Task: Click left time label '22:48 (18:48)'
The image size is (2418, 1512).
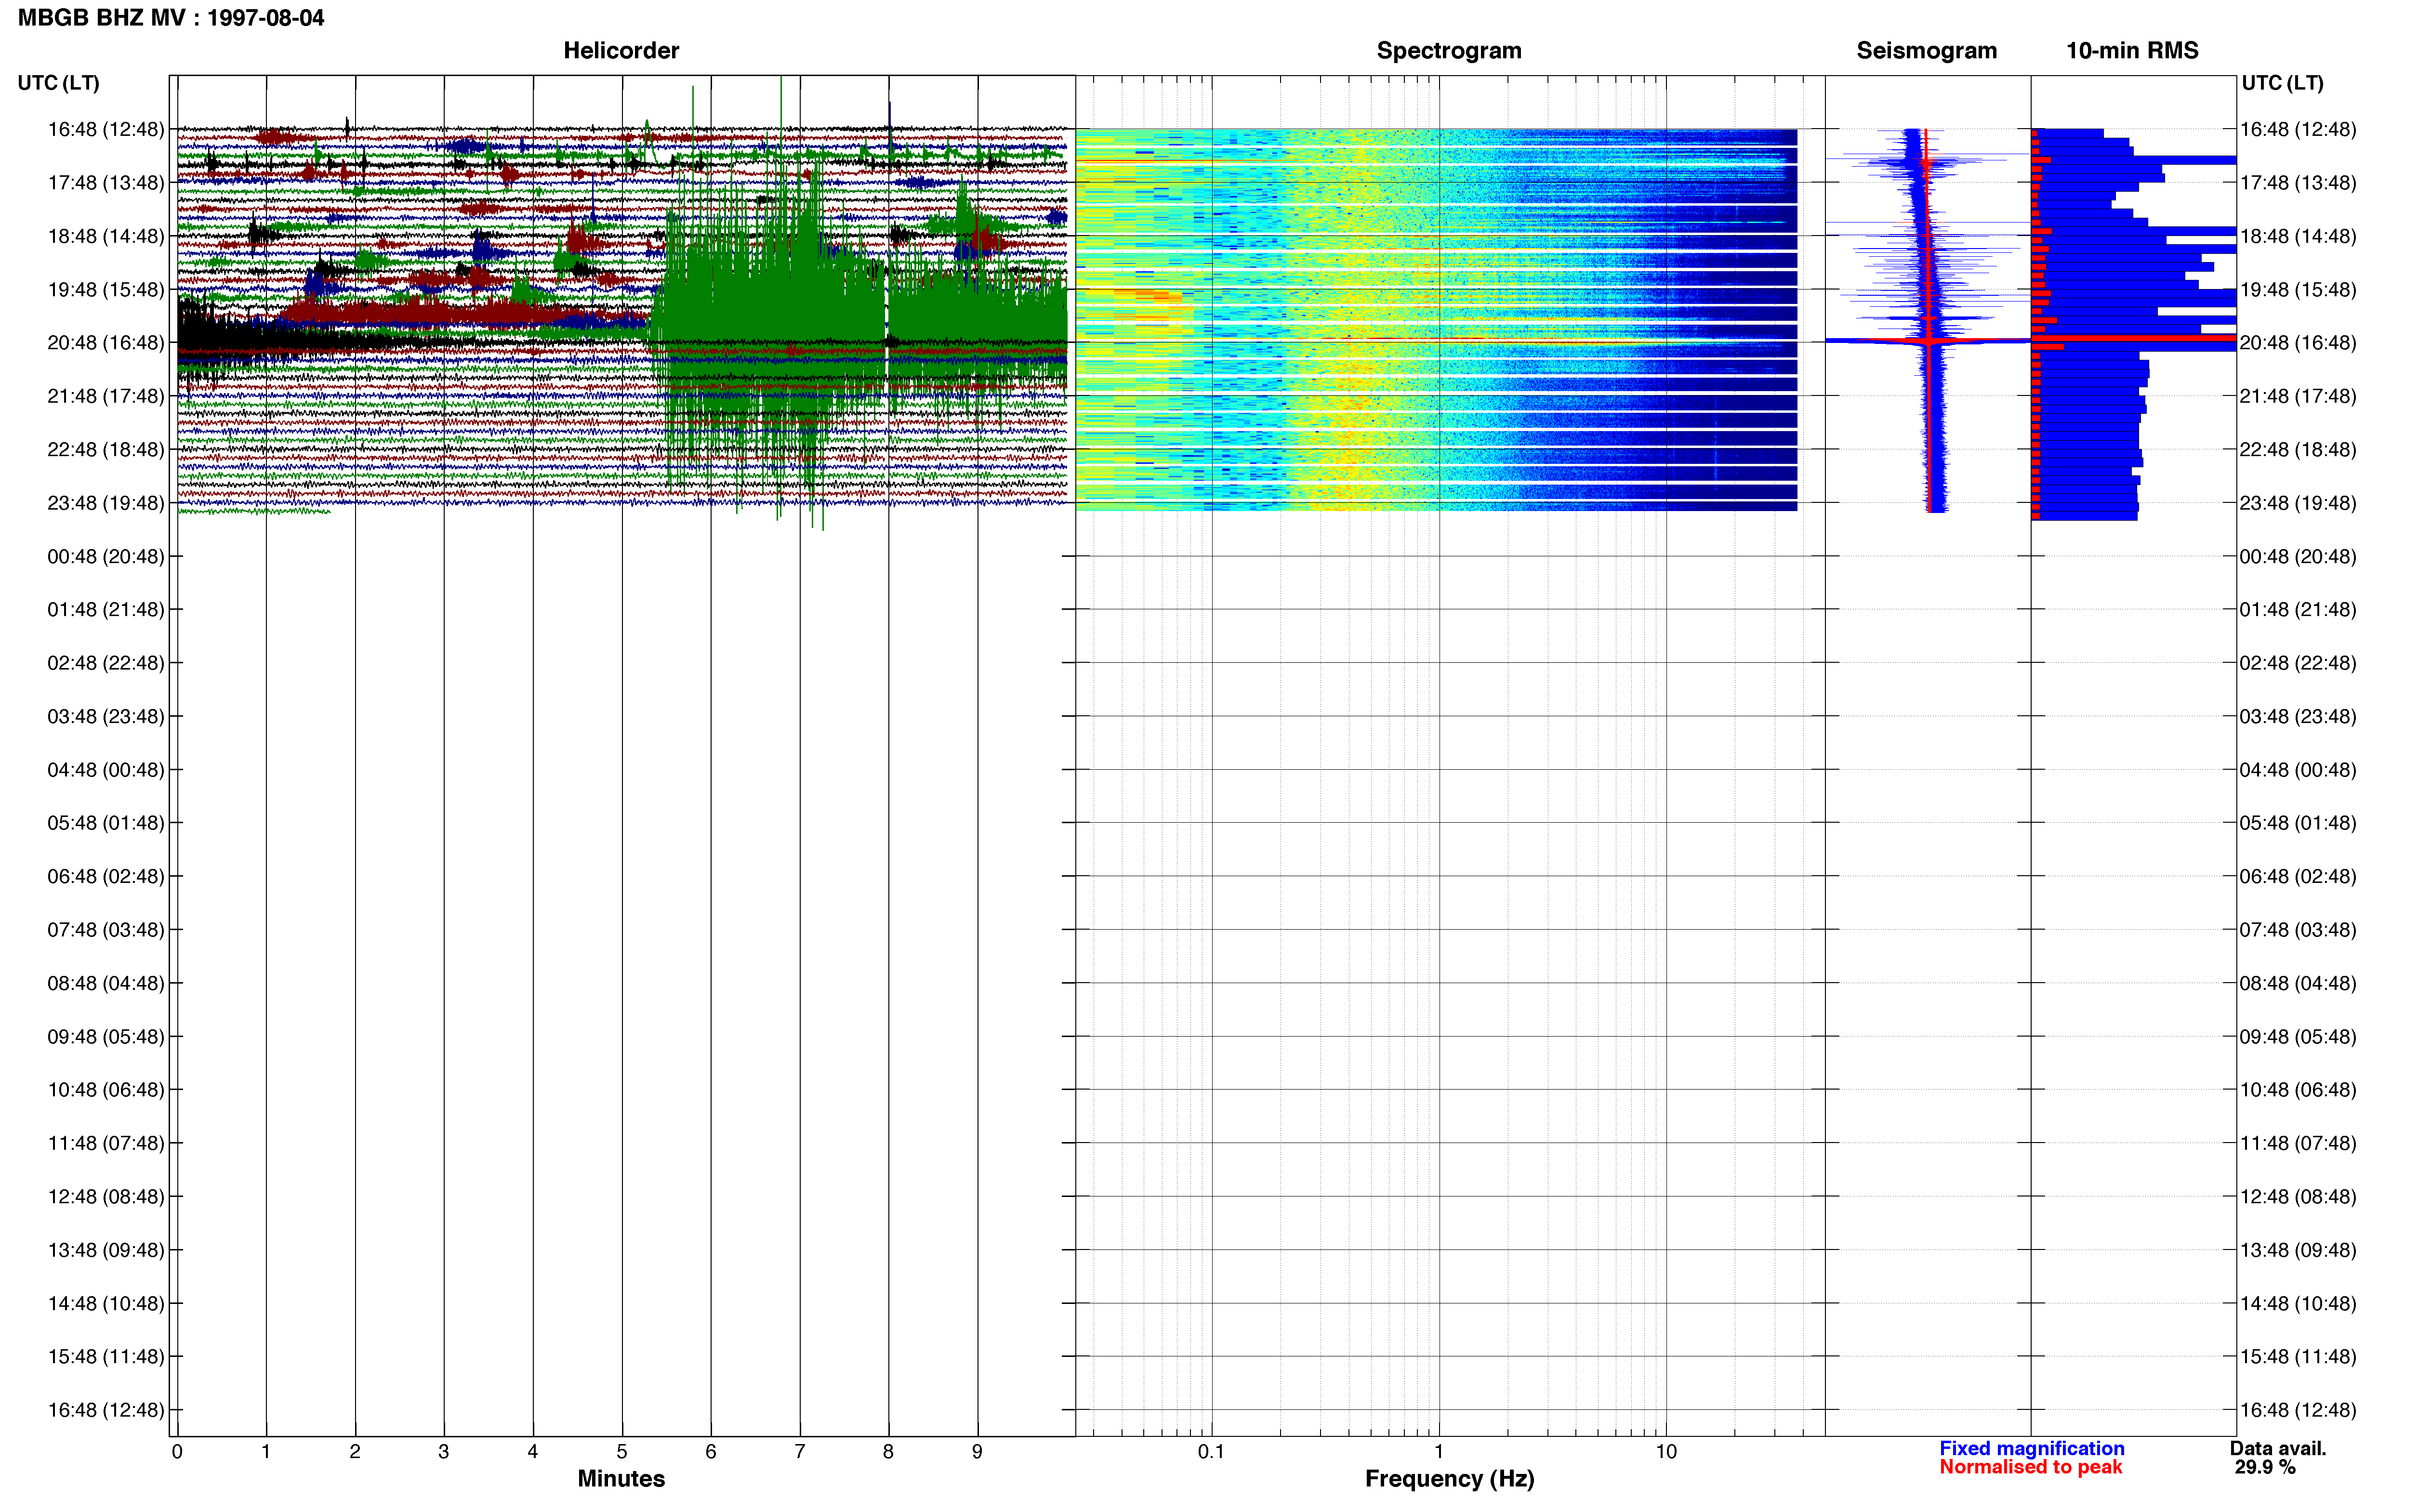Action: [x=106, y=450]
